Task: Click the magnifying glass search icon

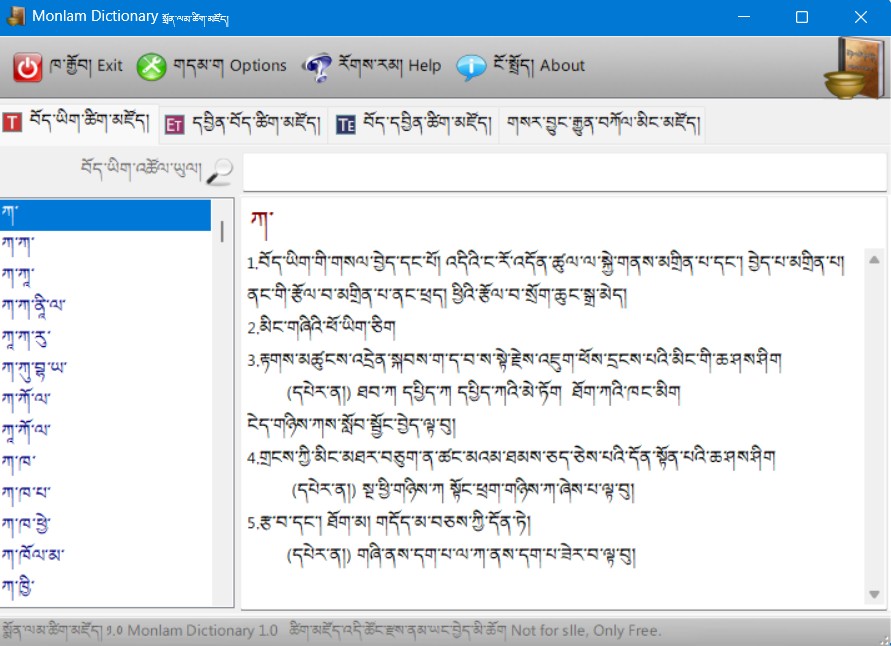Action: 222,169
